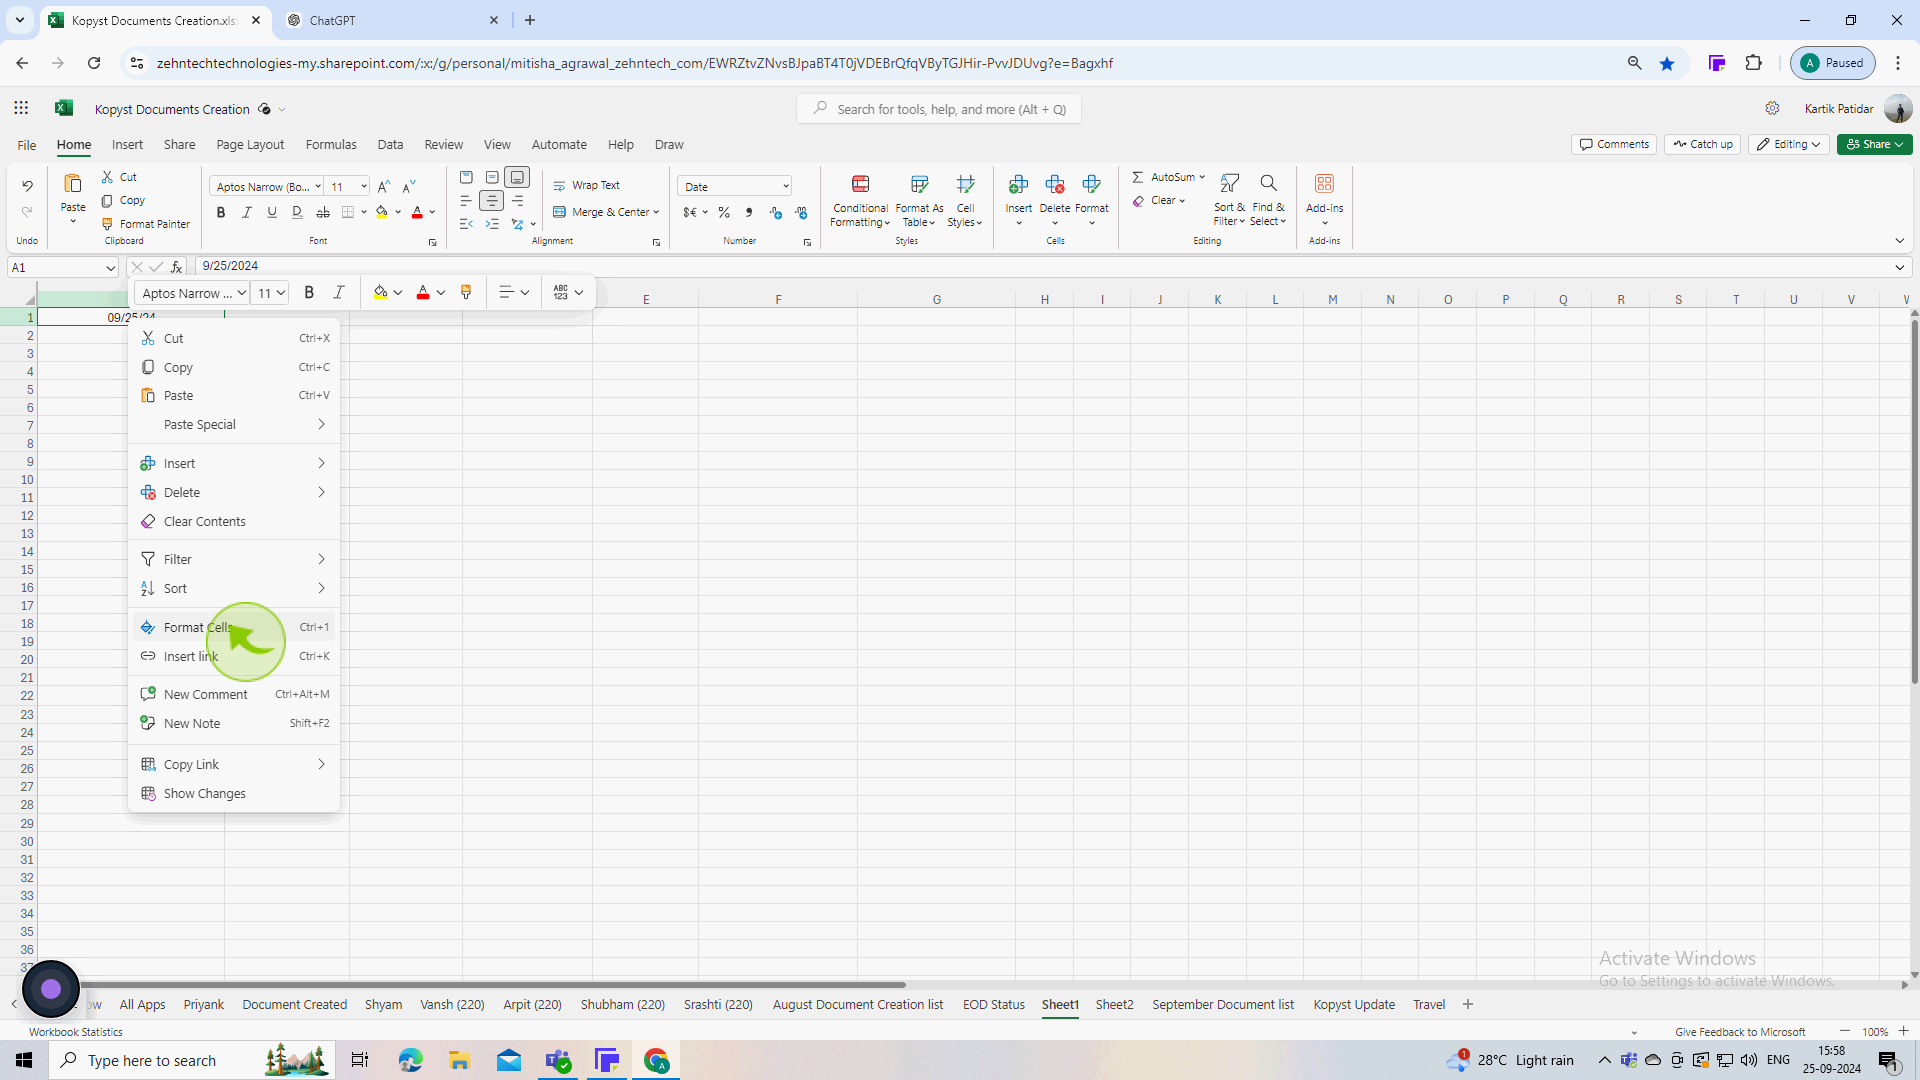Click the borders icon in the ribbon
Viewport: 1920px width, 1080px height.
[348, 212]
